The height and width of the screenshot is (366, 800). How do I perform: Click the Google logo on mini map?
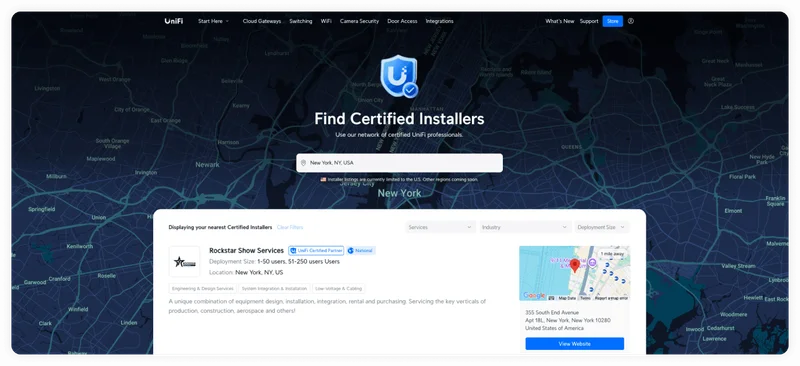(534, 296)
